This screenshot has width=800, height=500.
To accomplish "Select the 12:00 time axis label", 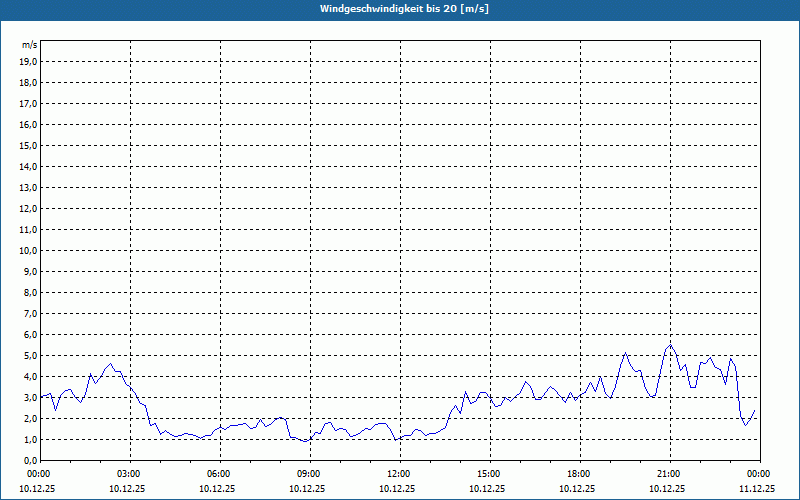I will [x=399, y=474].
